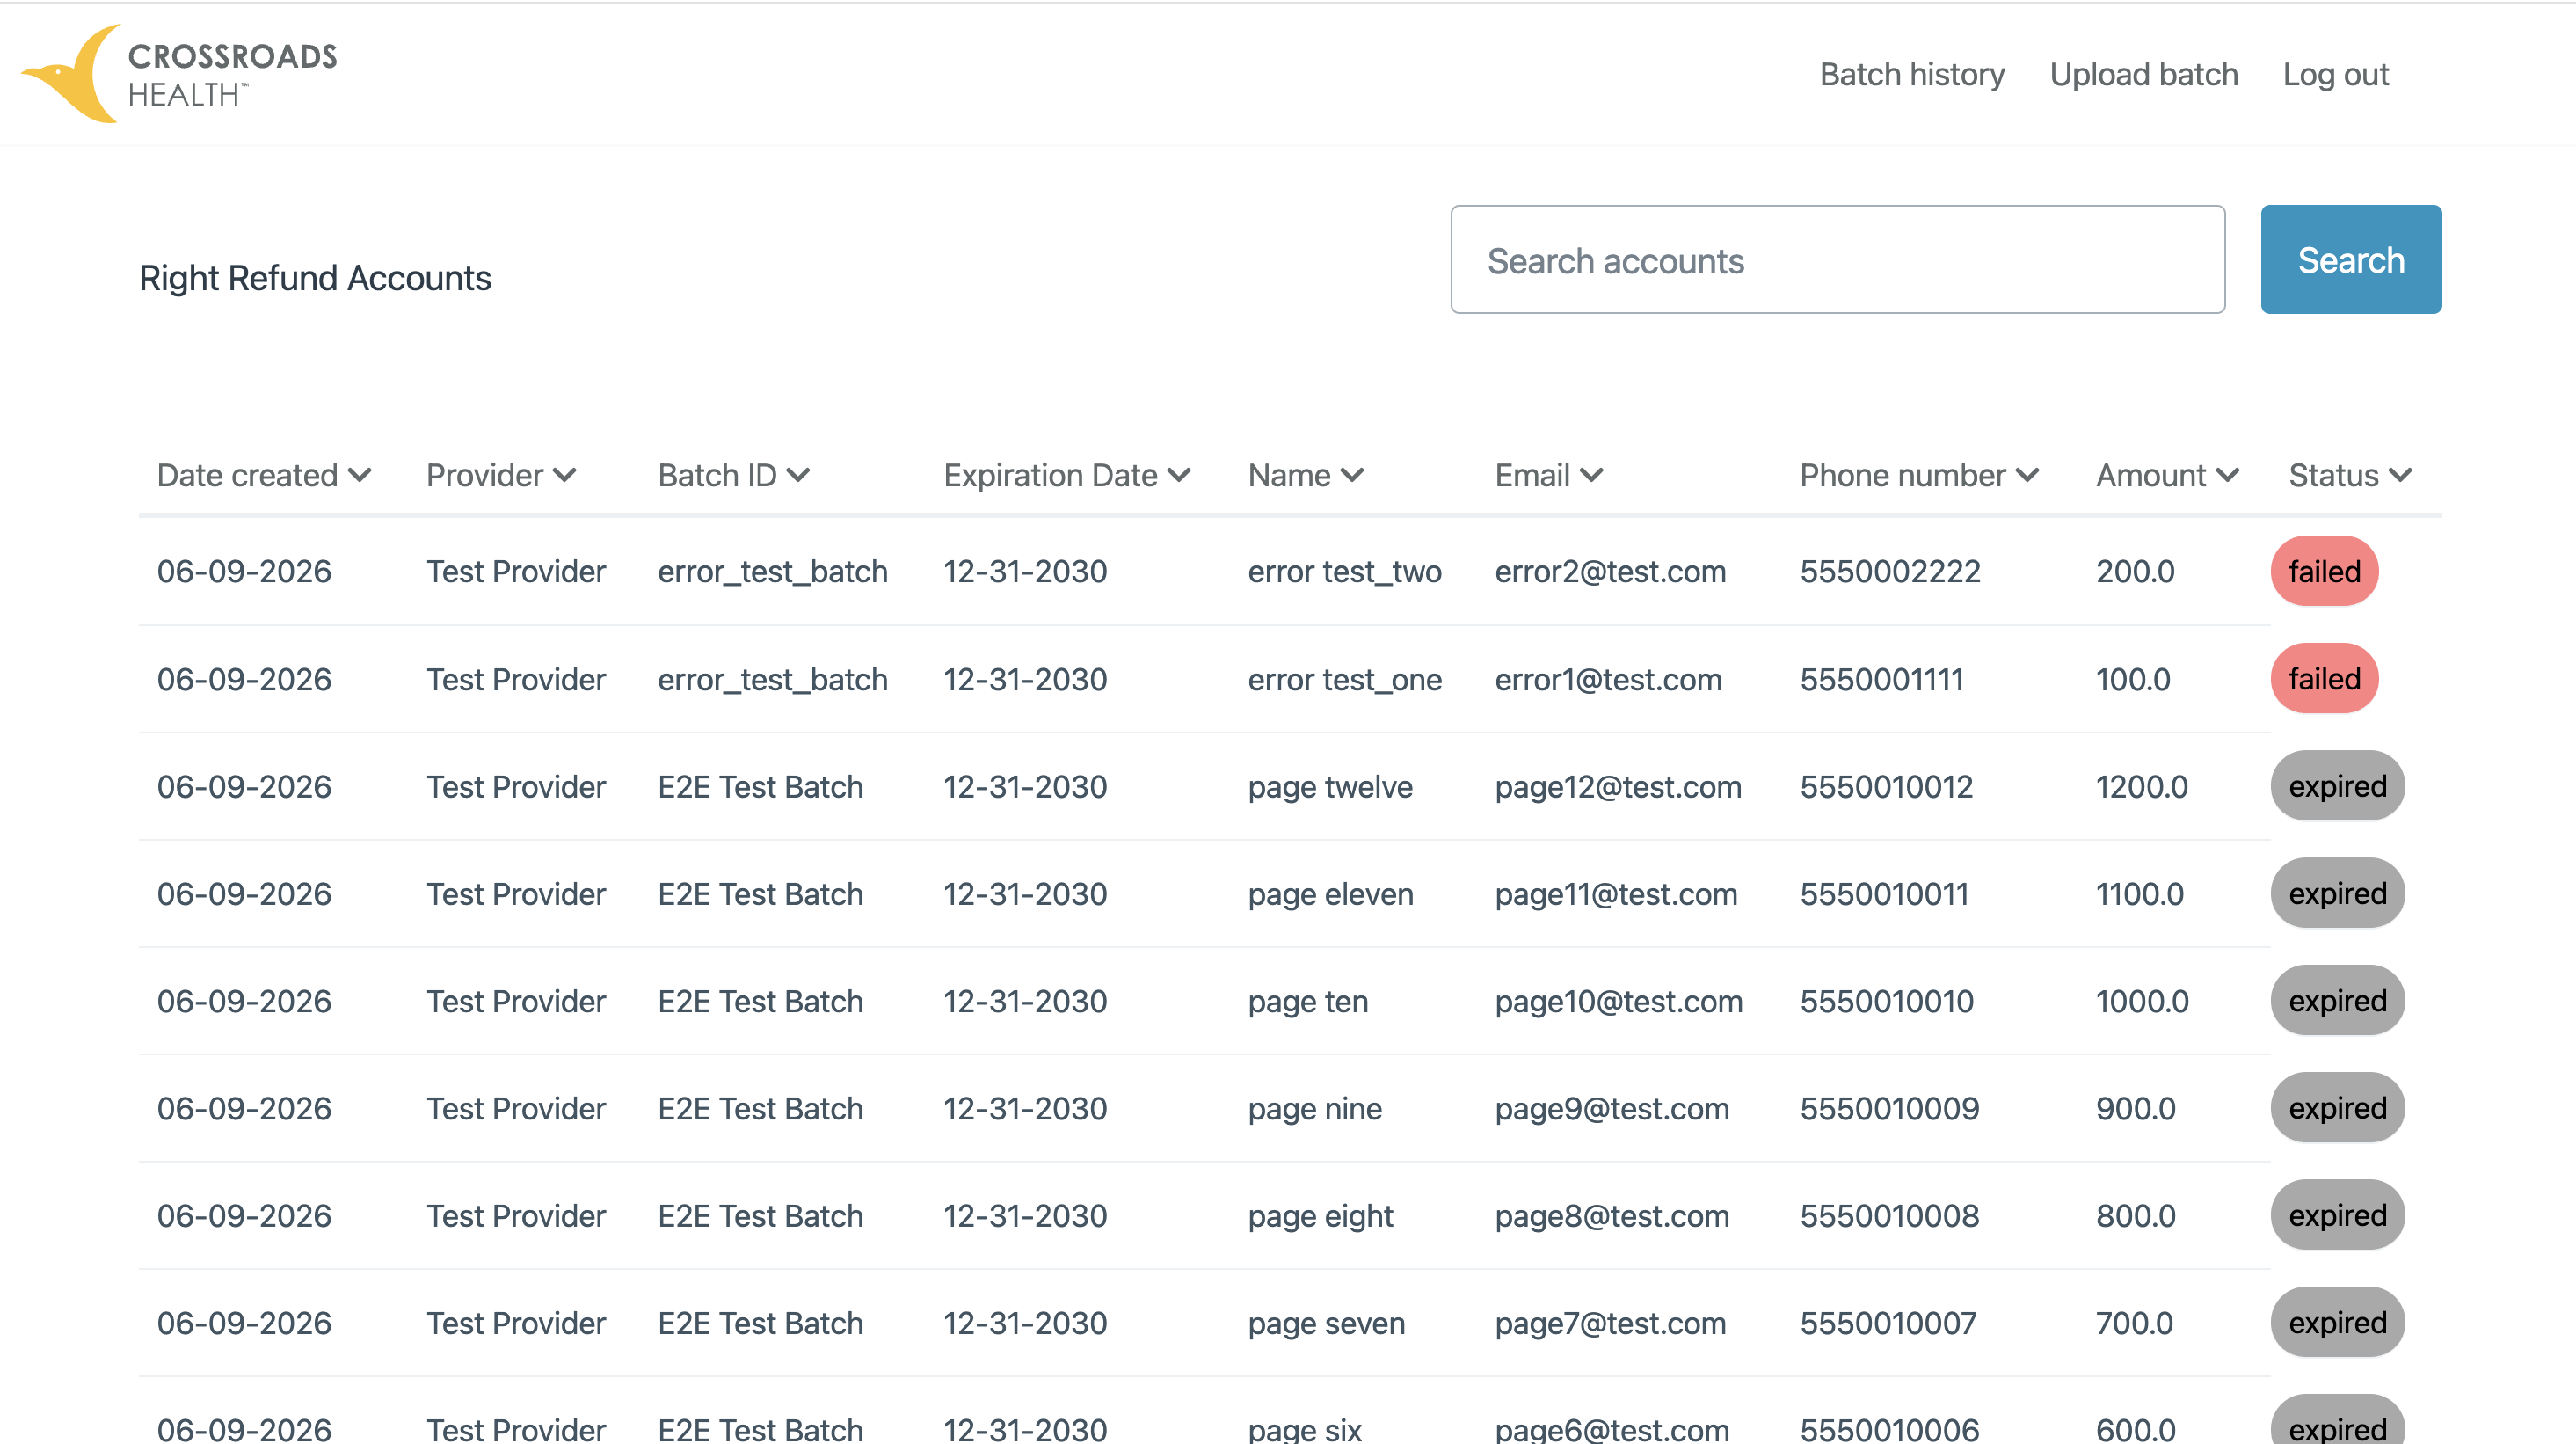
Task: Click name cell page eight
Action: (x=1320, y=1216)
